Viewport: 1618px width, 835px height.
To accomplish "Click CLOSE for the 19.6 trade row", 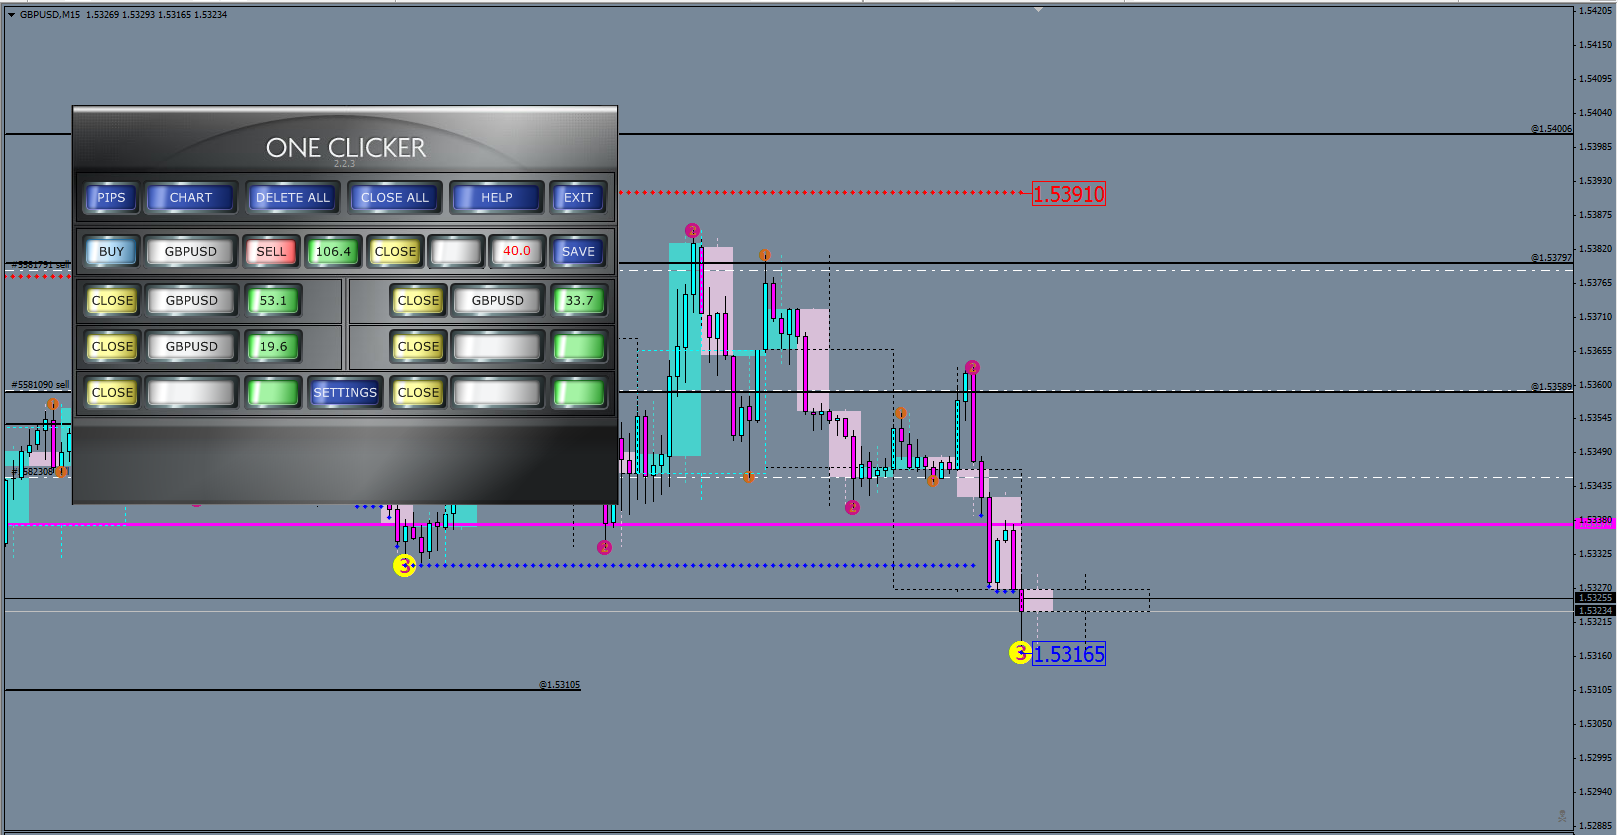I will [112, 346].
